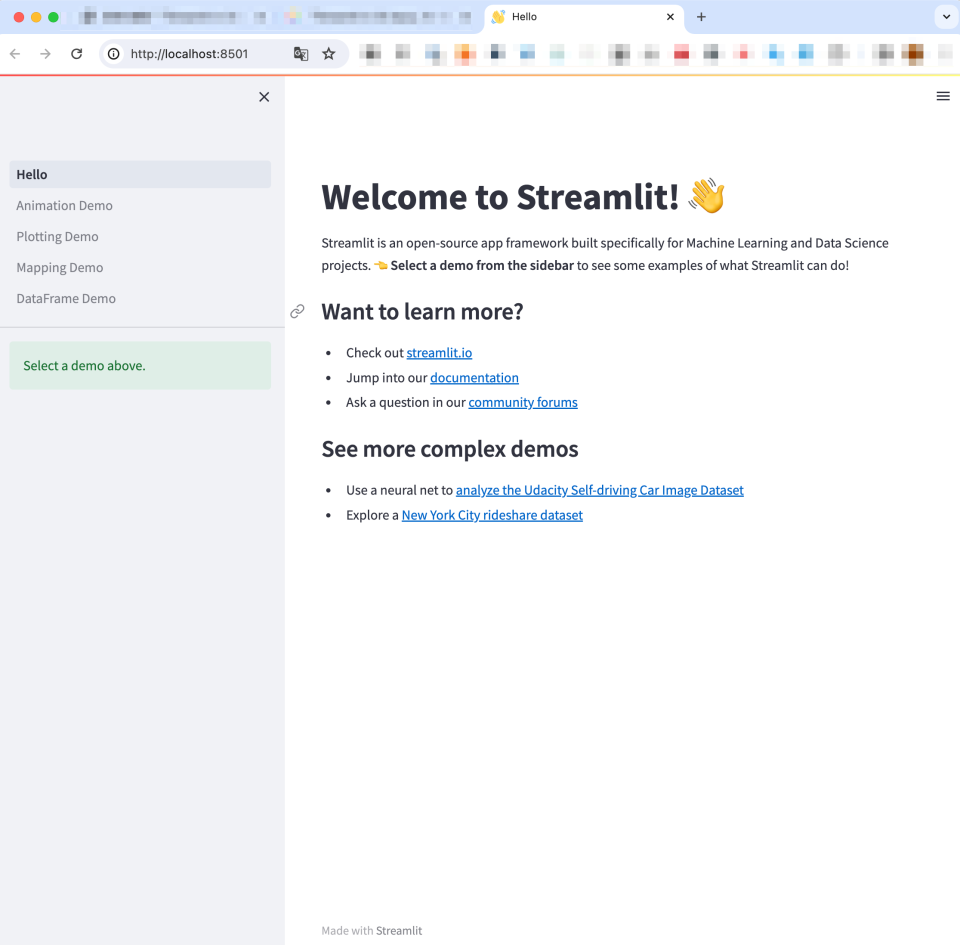960x945 pixels.
Task: Click the site info icon in address bar
Action: click(x=113, y=53)
